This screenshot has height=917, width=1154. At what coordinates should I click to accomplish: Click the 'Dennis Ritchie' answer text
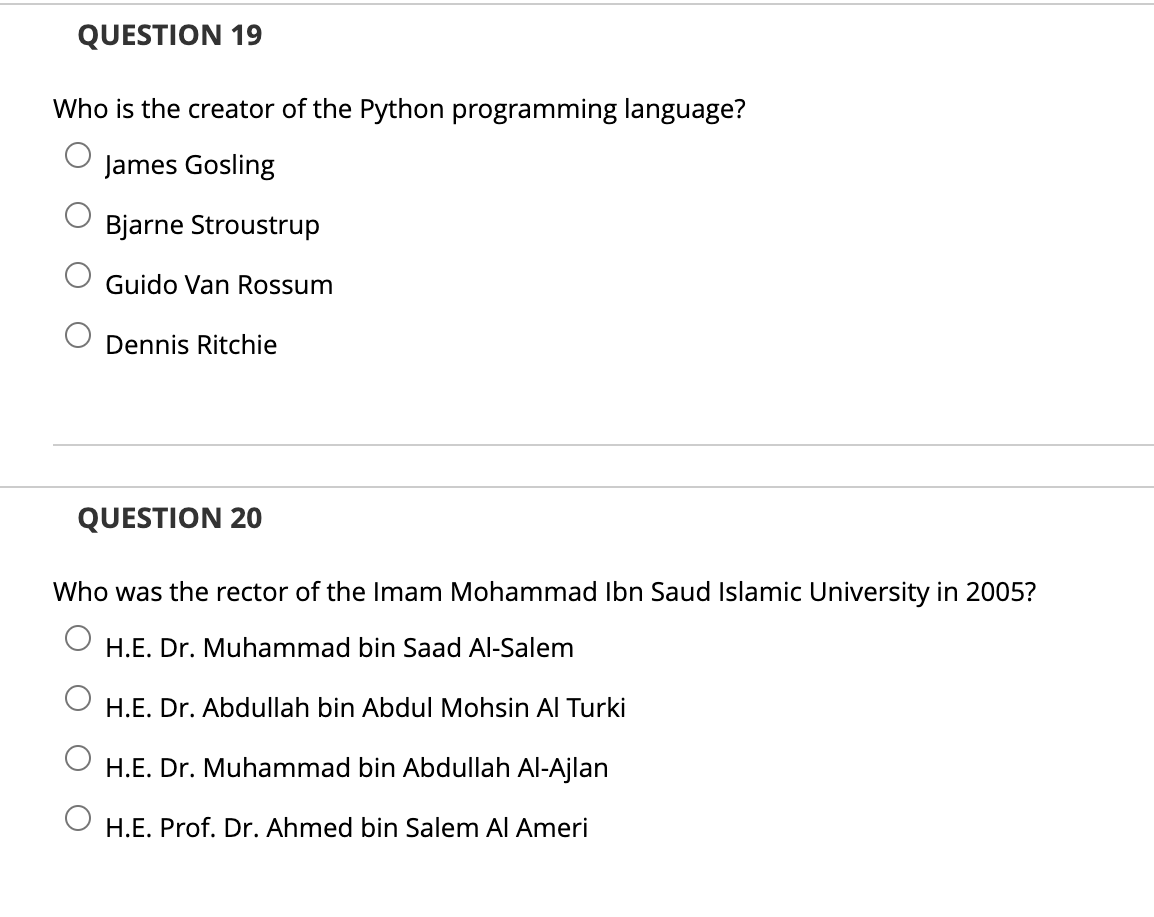click(191, 345)
